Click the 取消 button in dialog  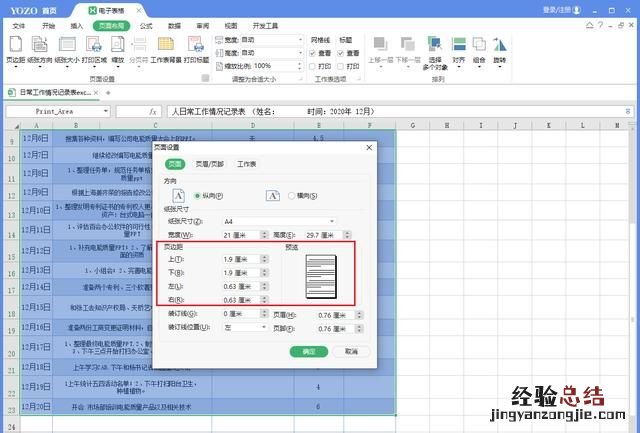(x=350, y=351)
